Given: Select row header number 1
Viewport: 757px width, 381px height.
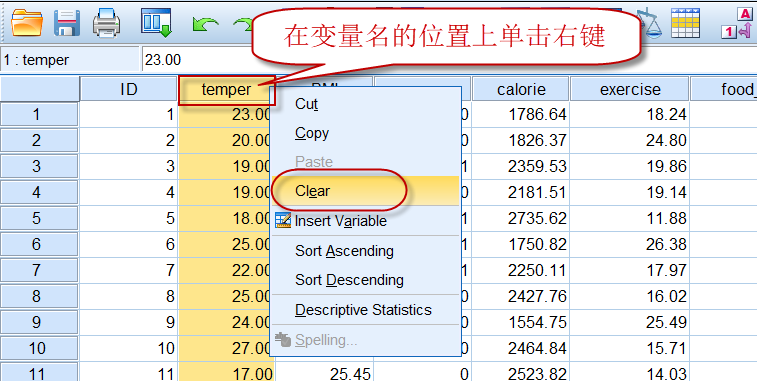Looking at the screenshot, I should point(39,114).
